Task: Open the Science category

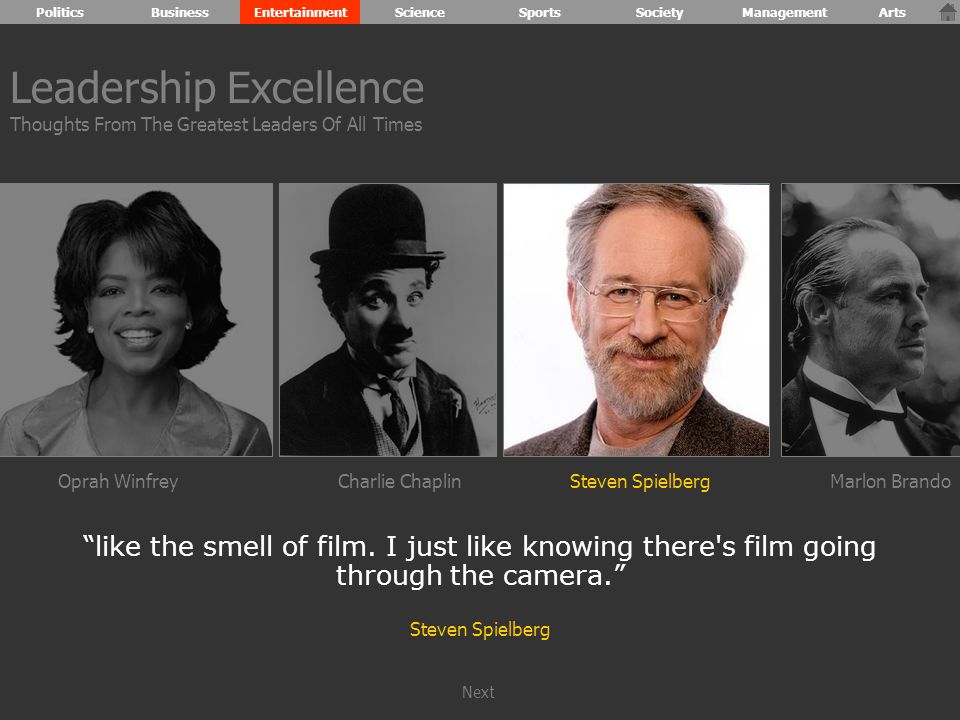Action: [419, 12]
